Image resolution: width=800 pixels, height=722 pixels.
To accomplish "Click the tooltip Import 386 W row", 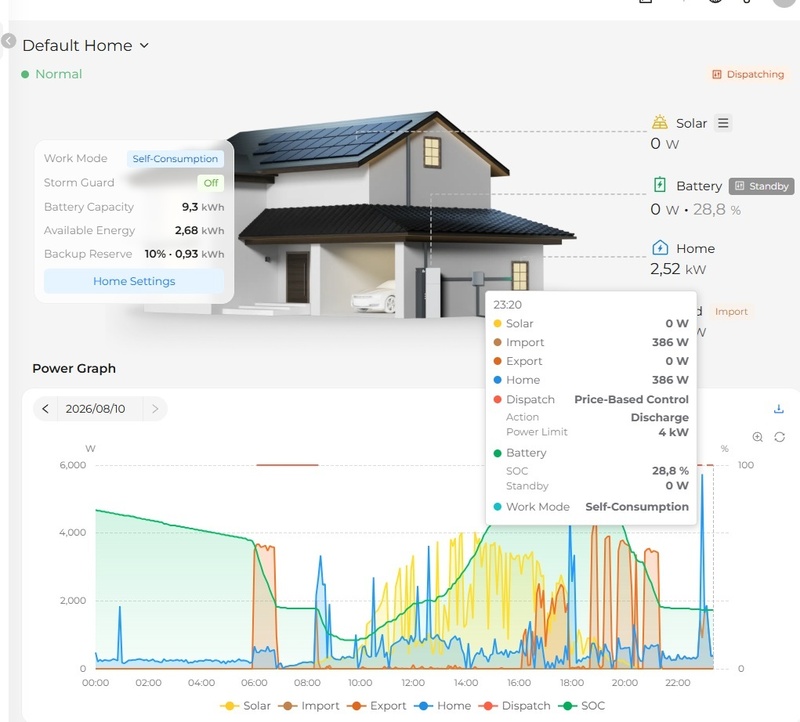I will [x=591, y=342].
